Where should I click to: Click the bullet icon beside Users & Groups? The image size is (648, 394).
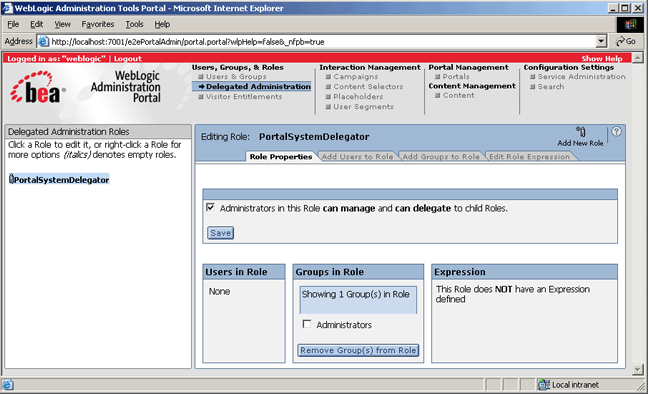click(201, 76)
